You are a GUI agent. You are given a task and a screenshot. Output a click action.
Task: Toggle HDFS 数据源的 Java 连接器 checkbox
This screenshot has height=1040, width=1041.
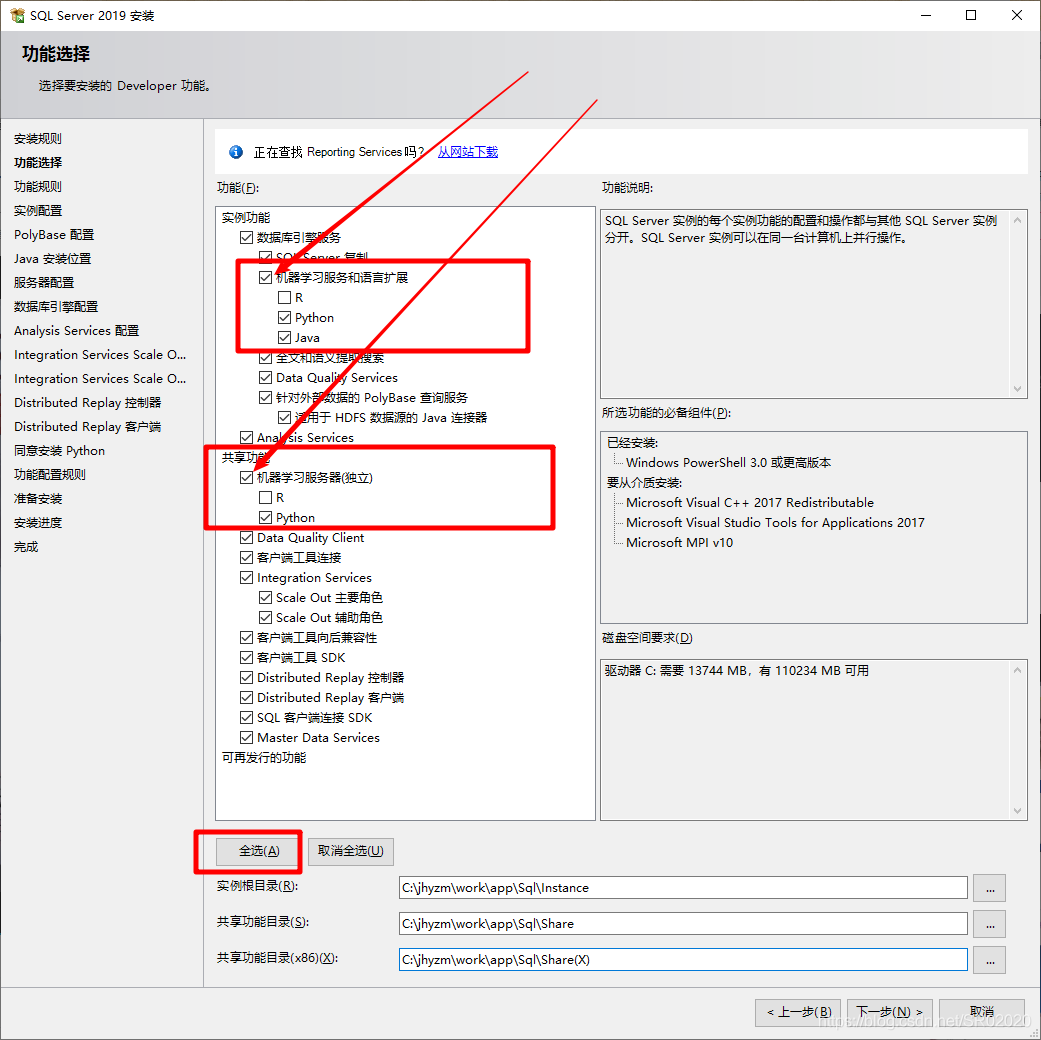click(x=285, y=418)
